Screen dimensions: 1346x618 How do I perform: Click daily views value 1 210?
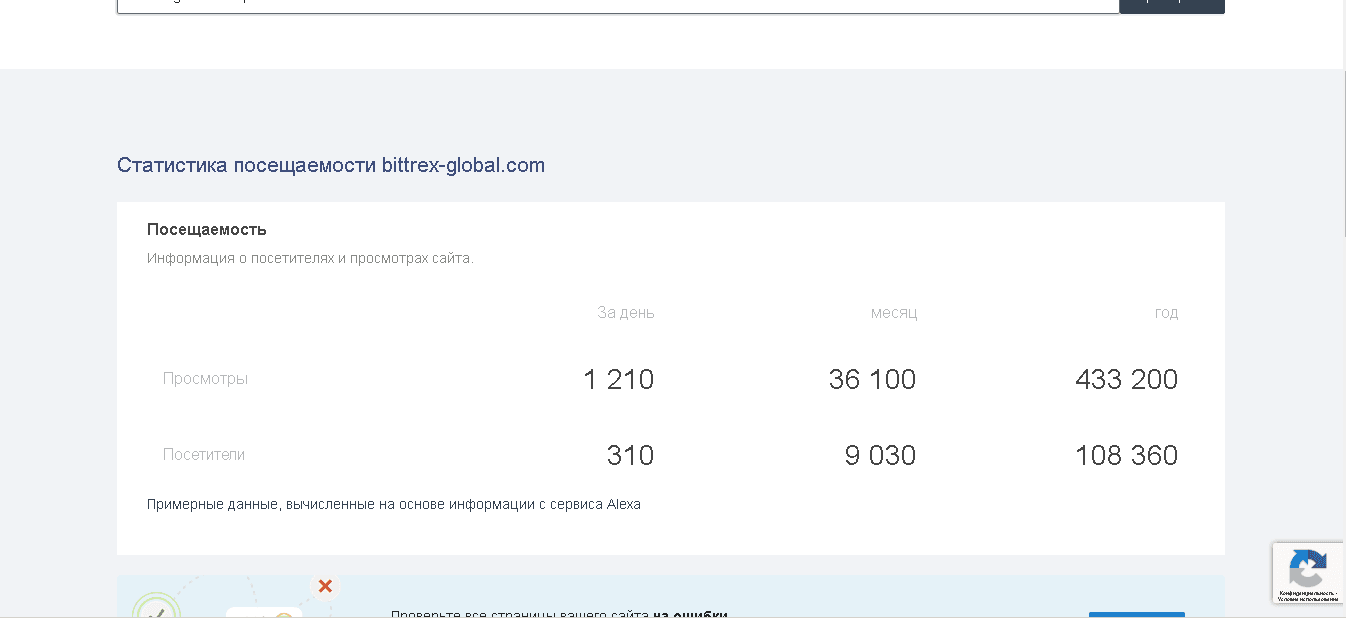618,379
